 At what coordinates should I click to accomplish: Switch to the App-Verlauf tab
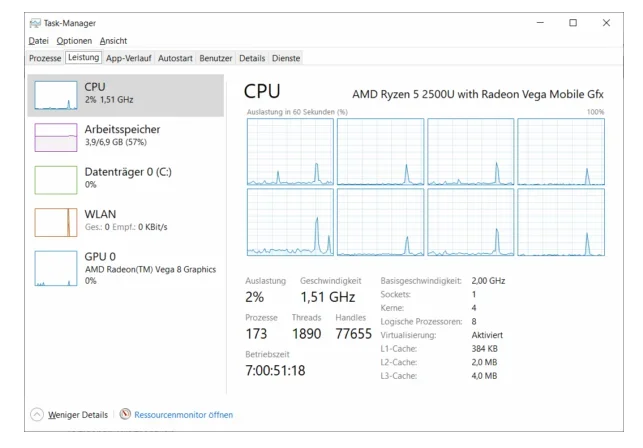pos(129,59)
